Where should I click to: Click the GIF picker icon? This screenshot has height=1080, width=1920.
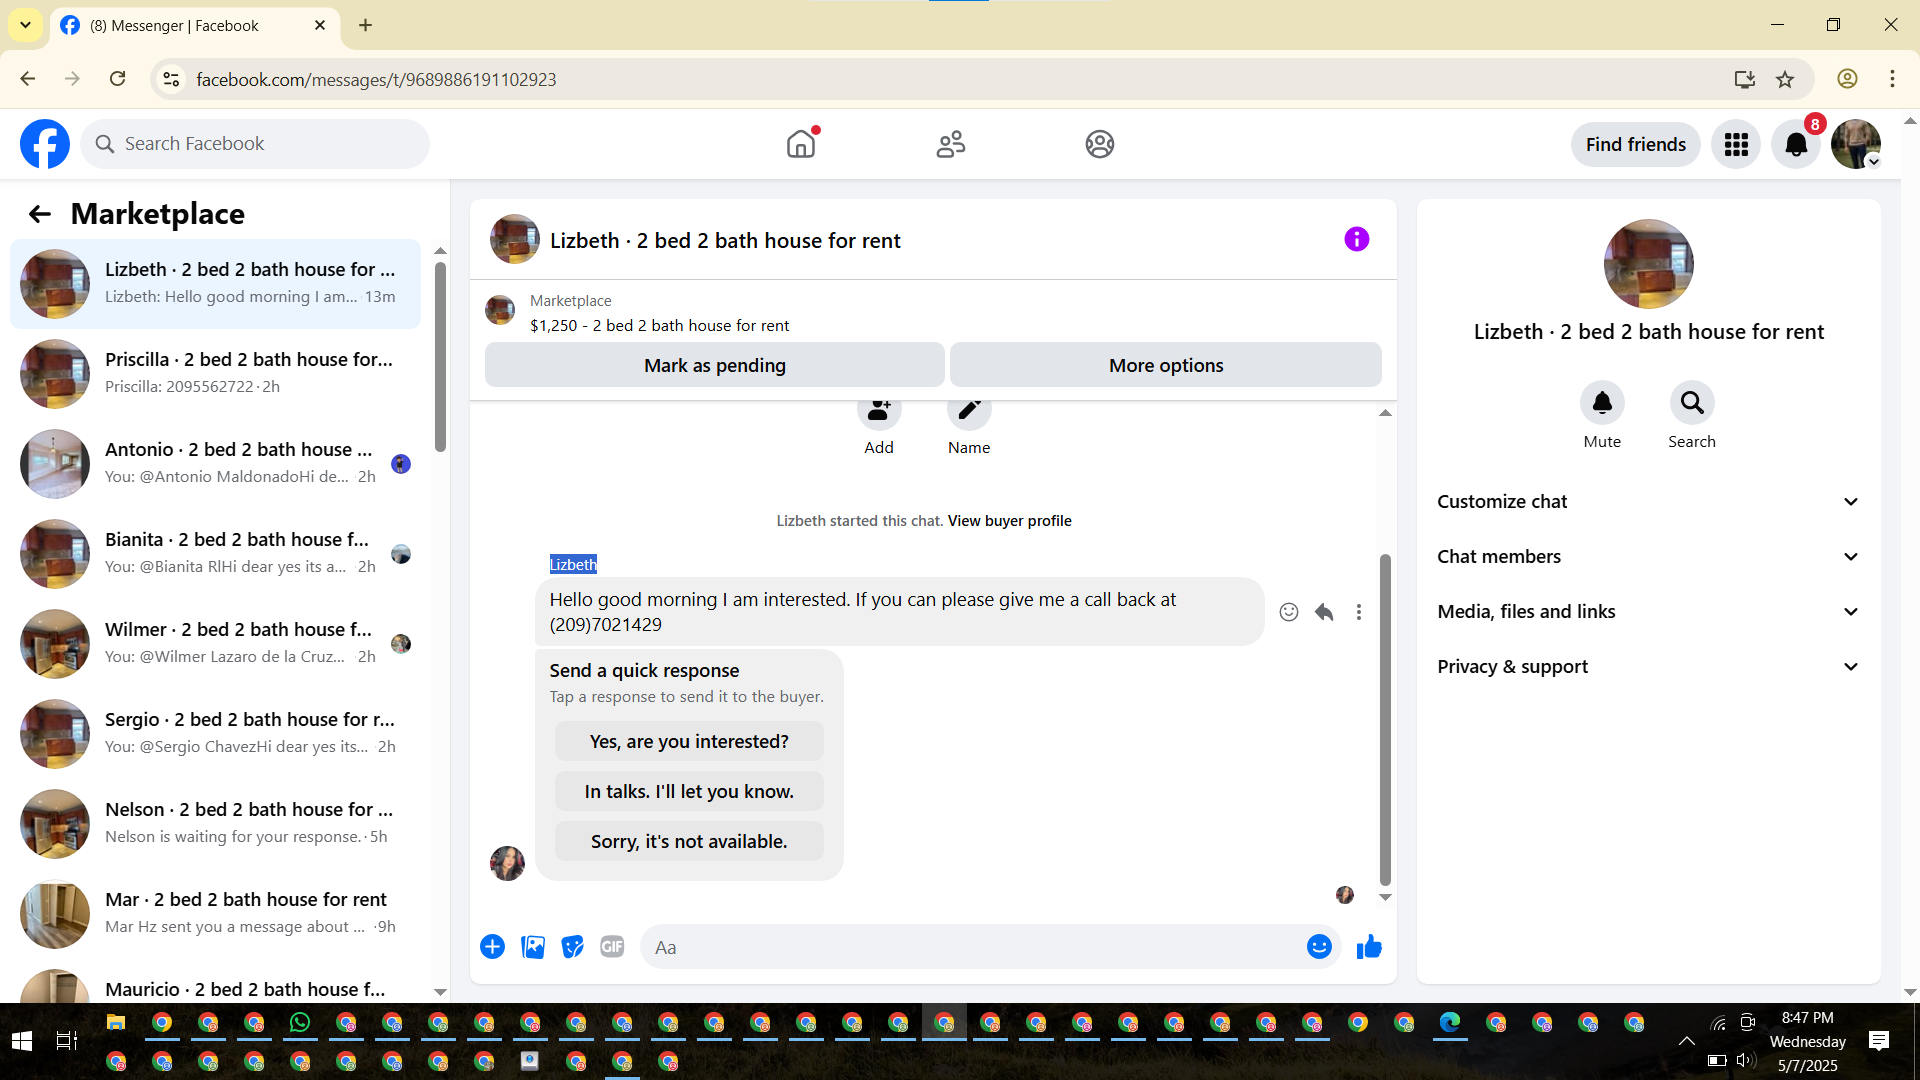click(612, 946)
